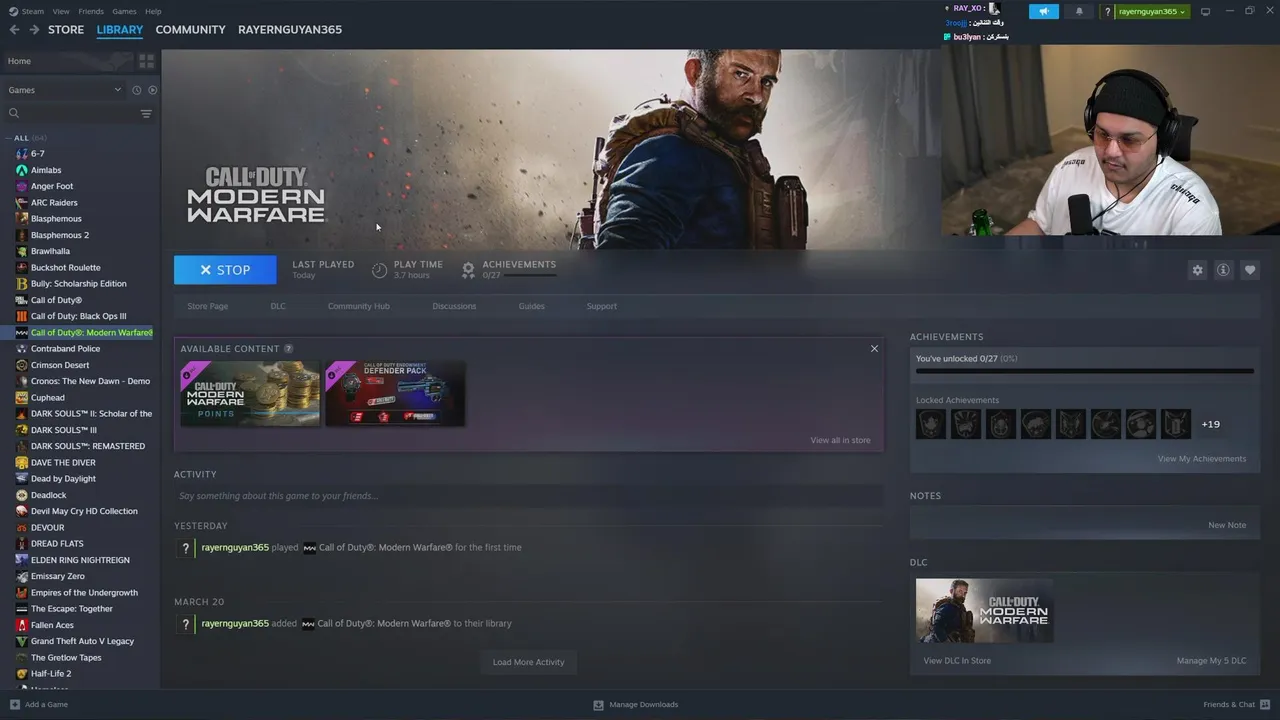Click Manage My 5 DLC
The height and width of the screenshot is (720, 1280).
(x=1211, y=661)
